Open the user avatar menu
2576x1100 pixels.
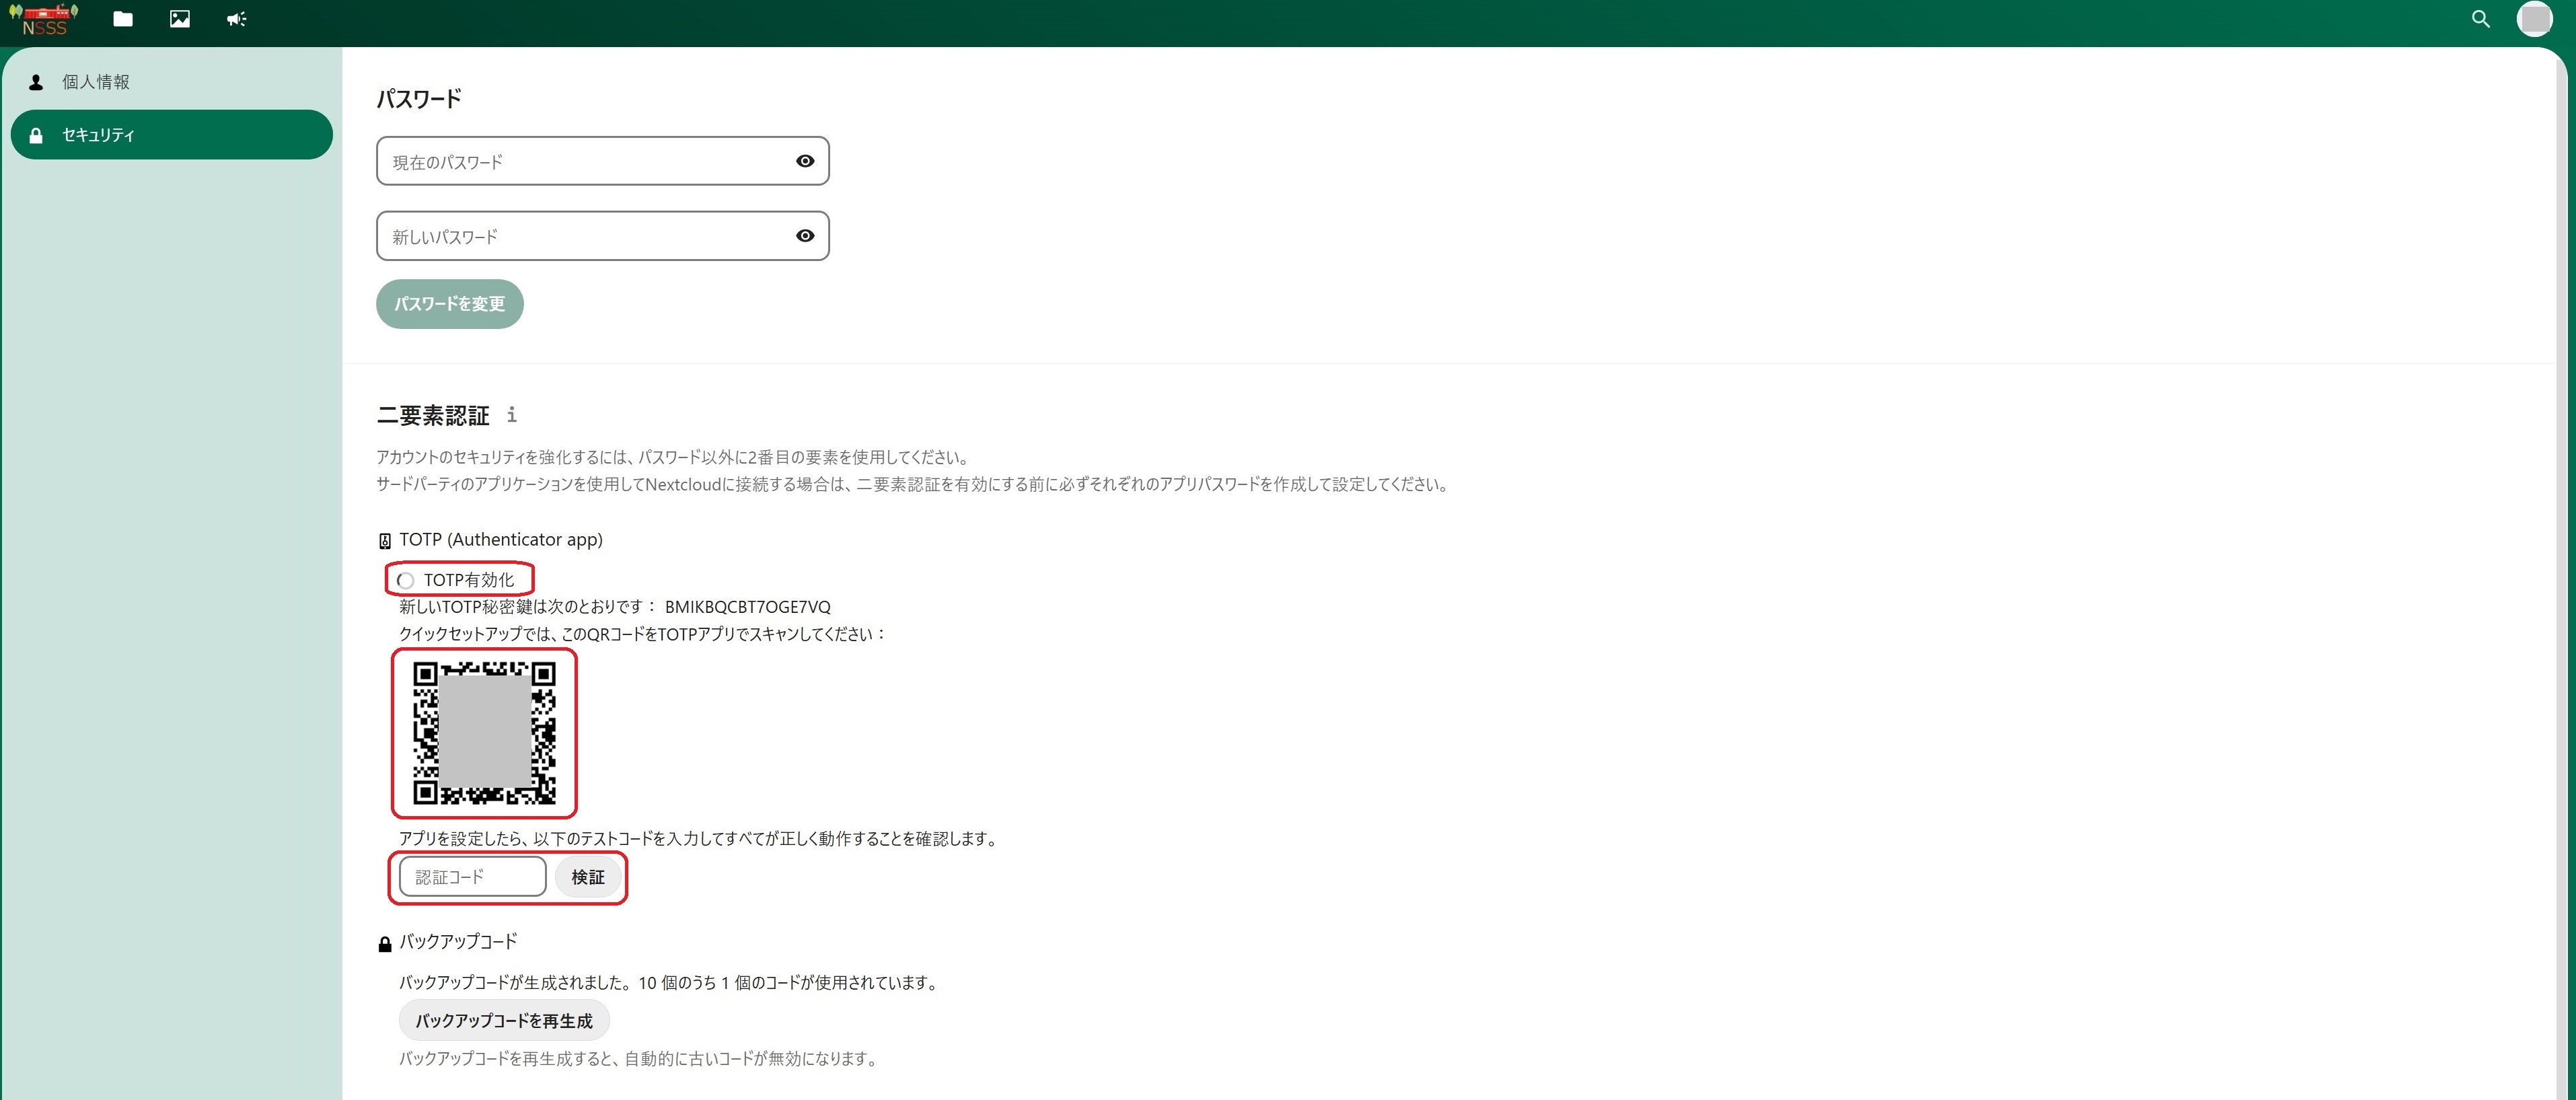click(x=2534, y=19)
